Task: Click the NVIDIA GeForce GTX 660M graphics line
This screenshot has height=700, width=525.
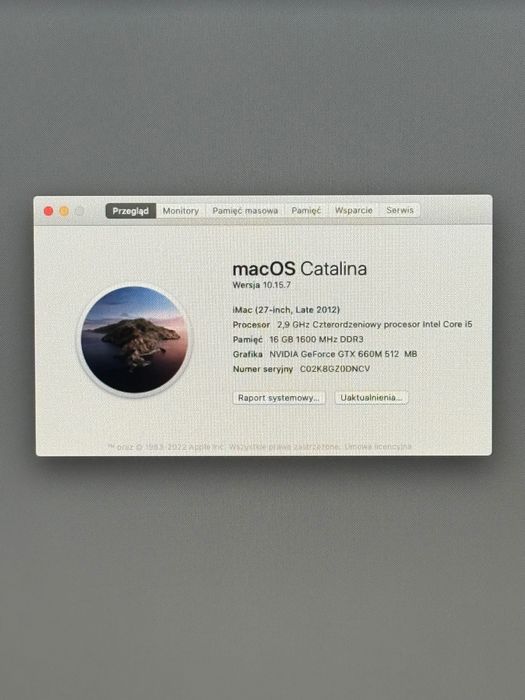Action: tap(325, 354)
